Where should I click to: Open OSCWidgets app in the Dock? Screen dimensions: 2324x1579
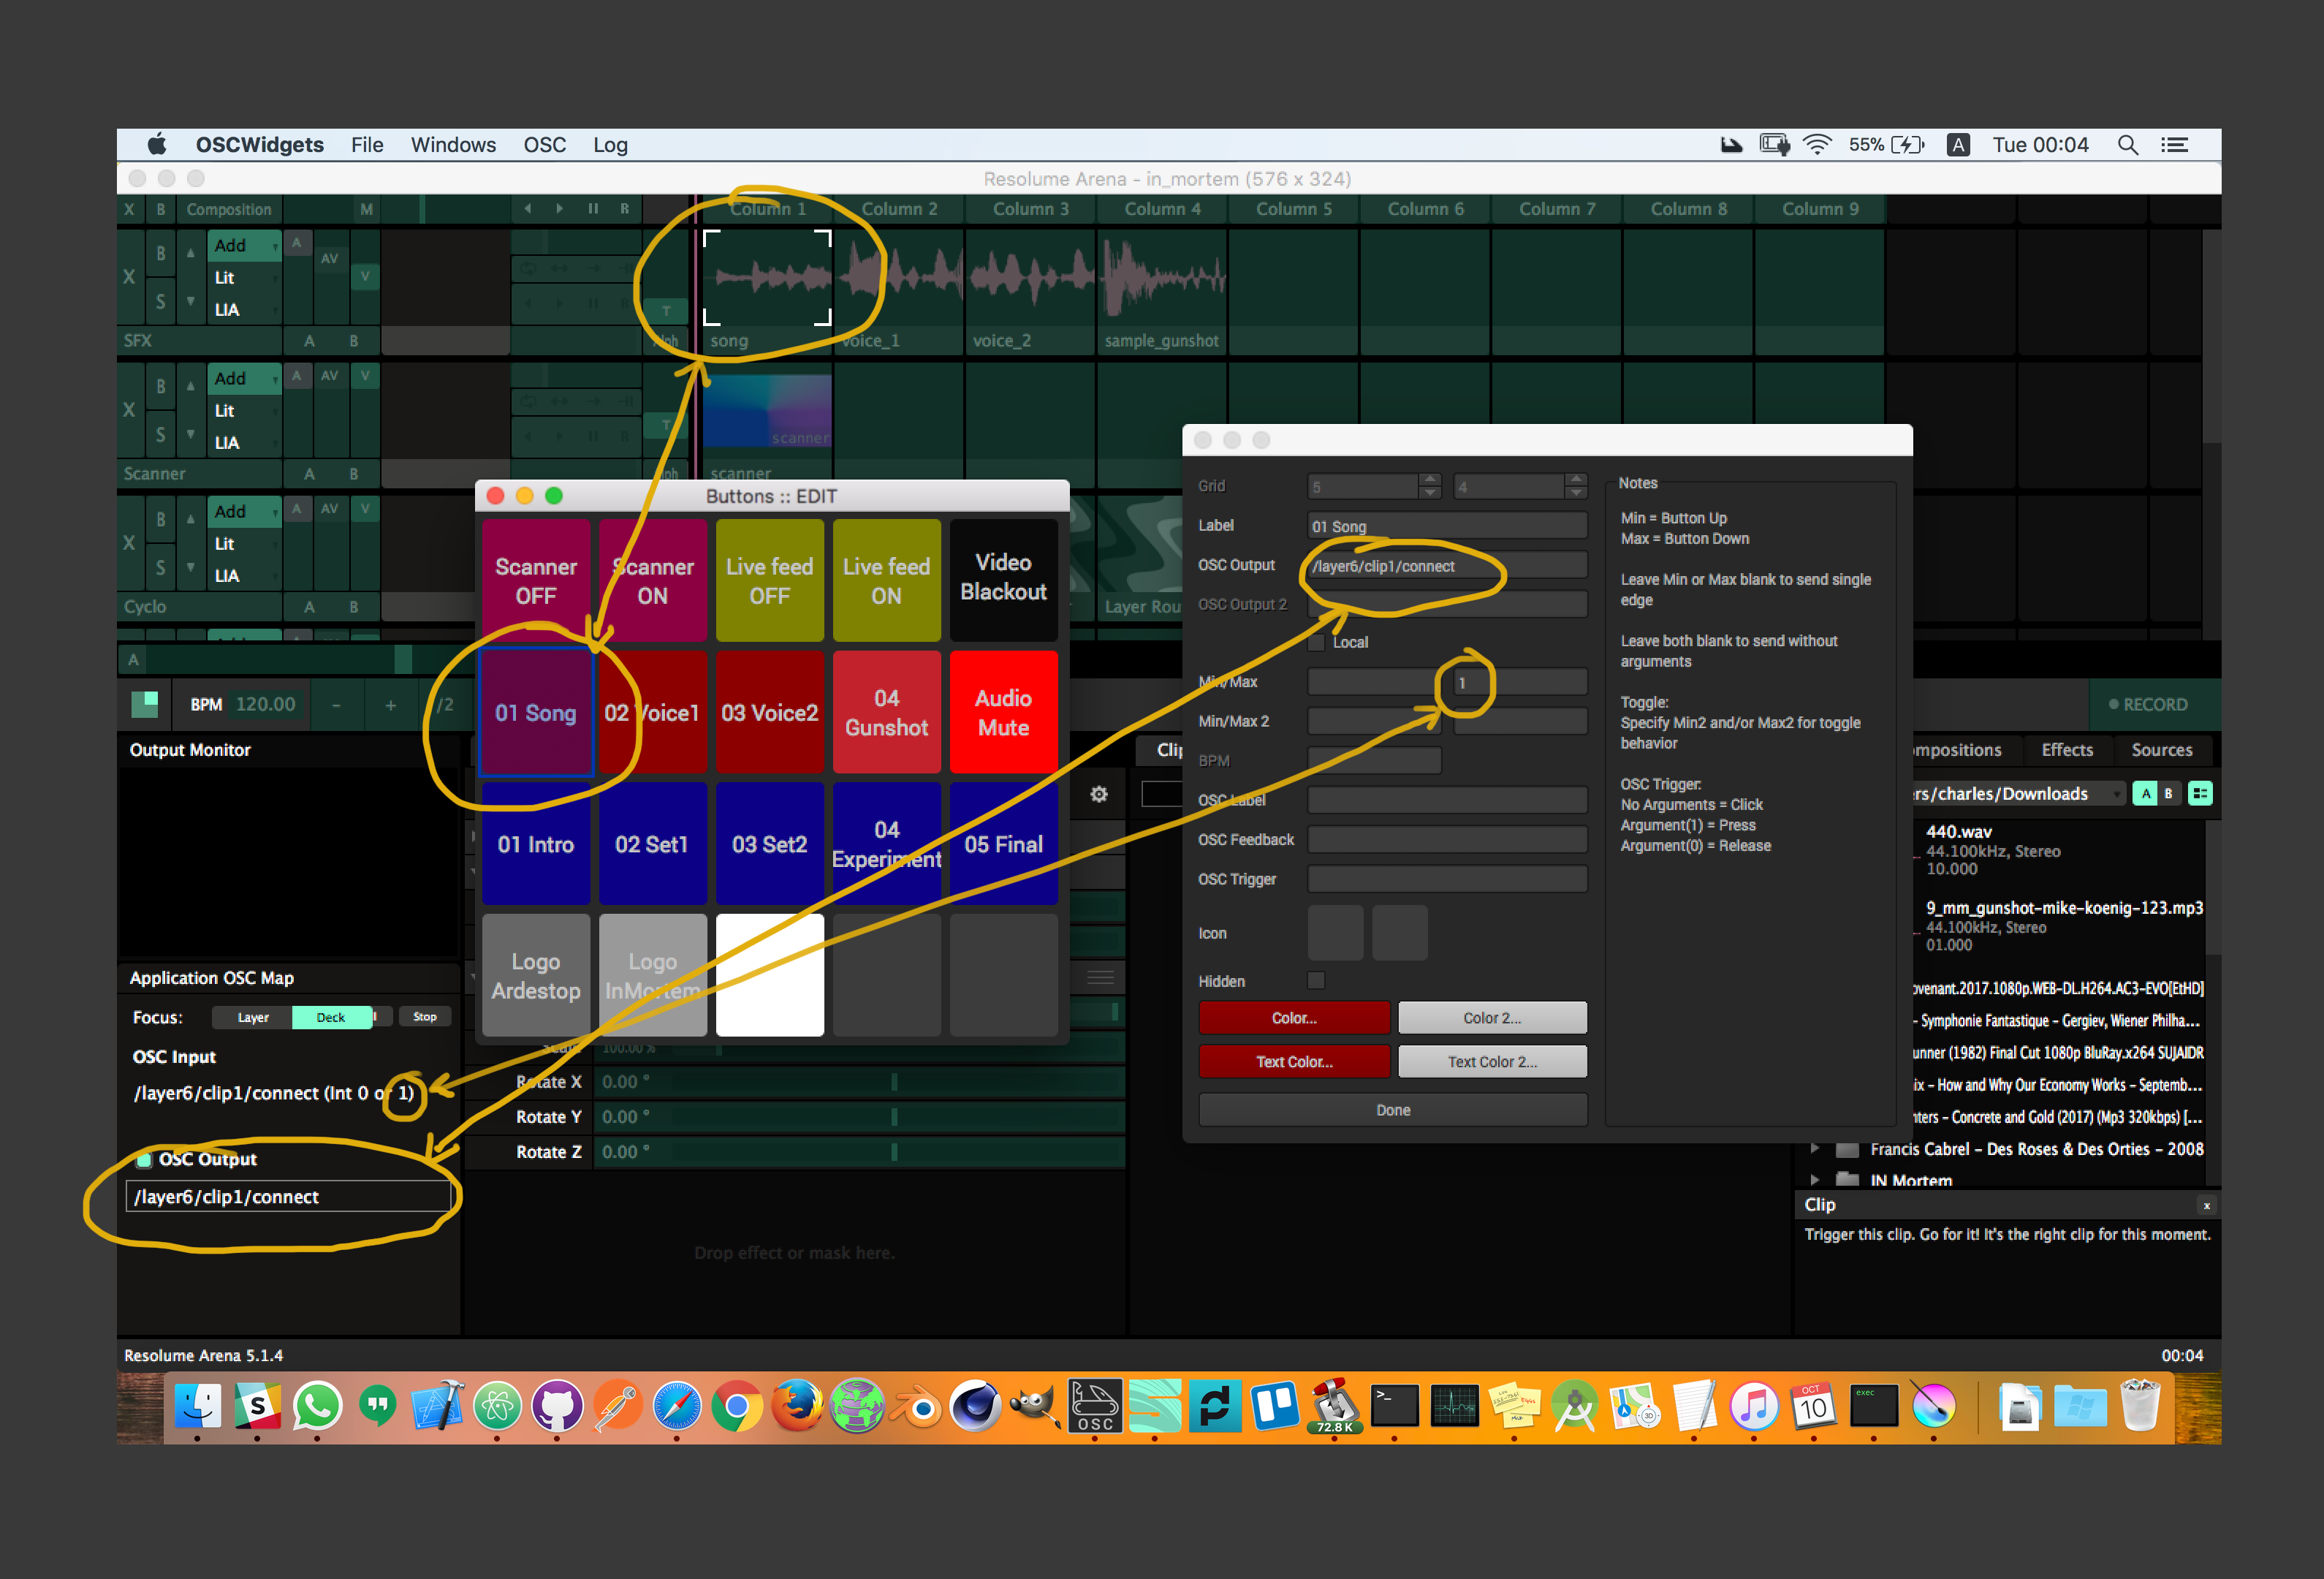(1094, 1406)
